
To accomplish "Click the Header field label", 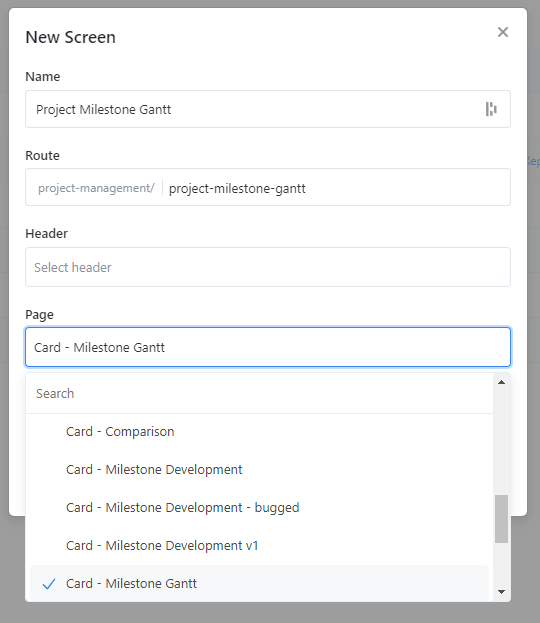I will [46, 234].
